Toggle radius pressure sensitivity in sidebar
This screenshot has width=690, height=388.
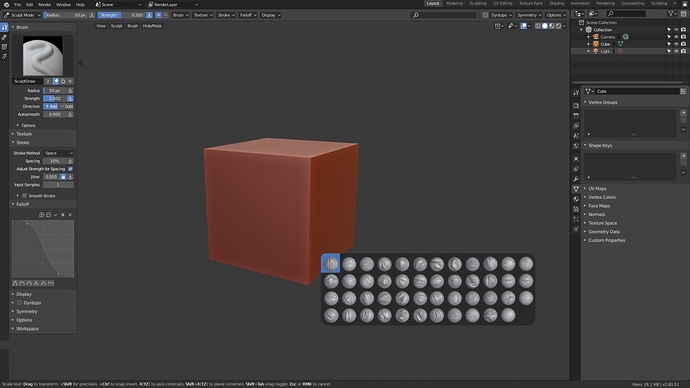(x=70, y=91)
